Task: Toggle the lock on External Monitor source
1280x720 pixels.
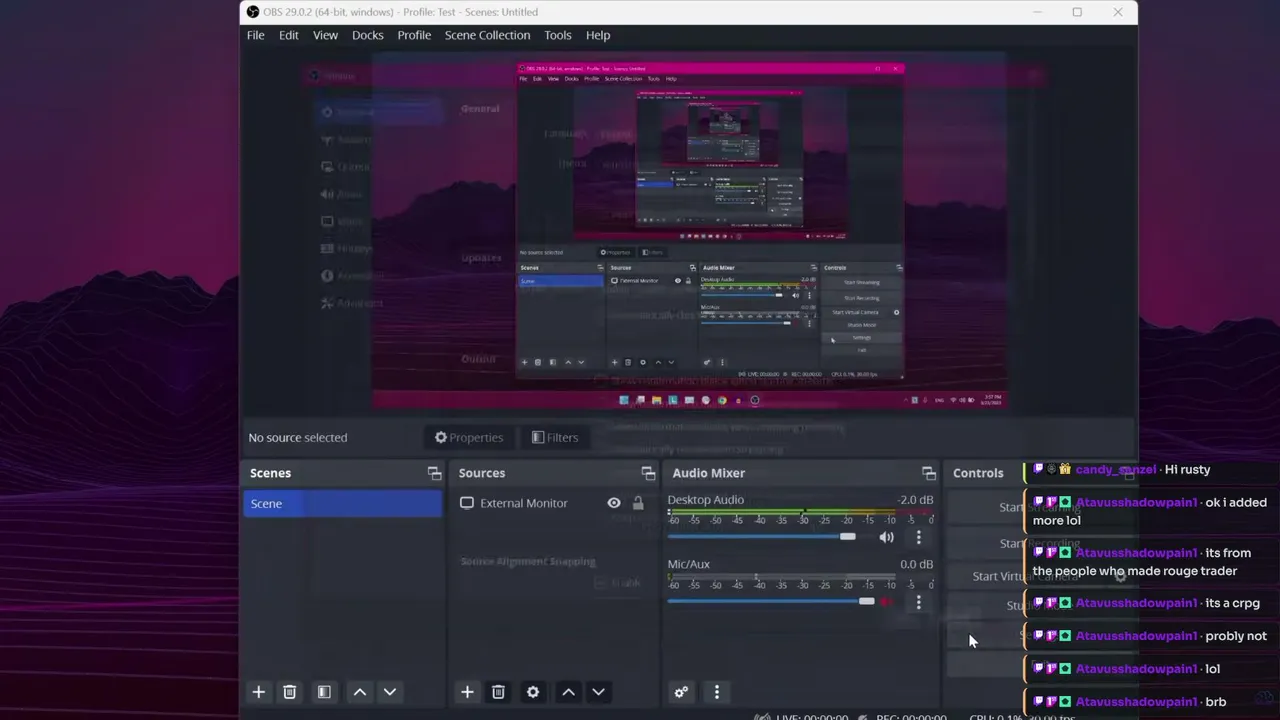Action: (638, 503)
